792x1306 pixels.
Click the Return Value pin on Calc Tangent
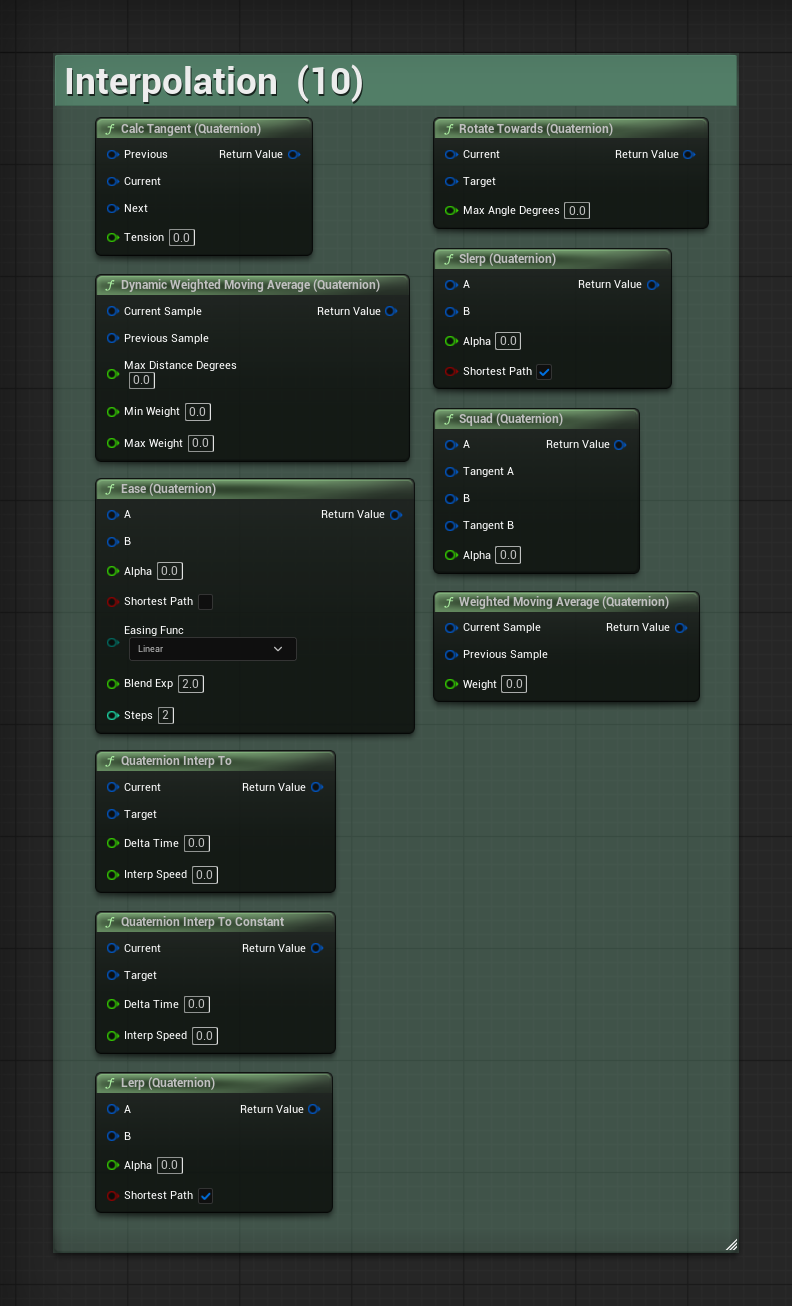(293, 154)
